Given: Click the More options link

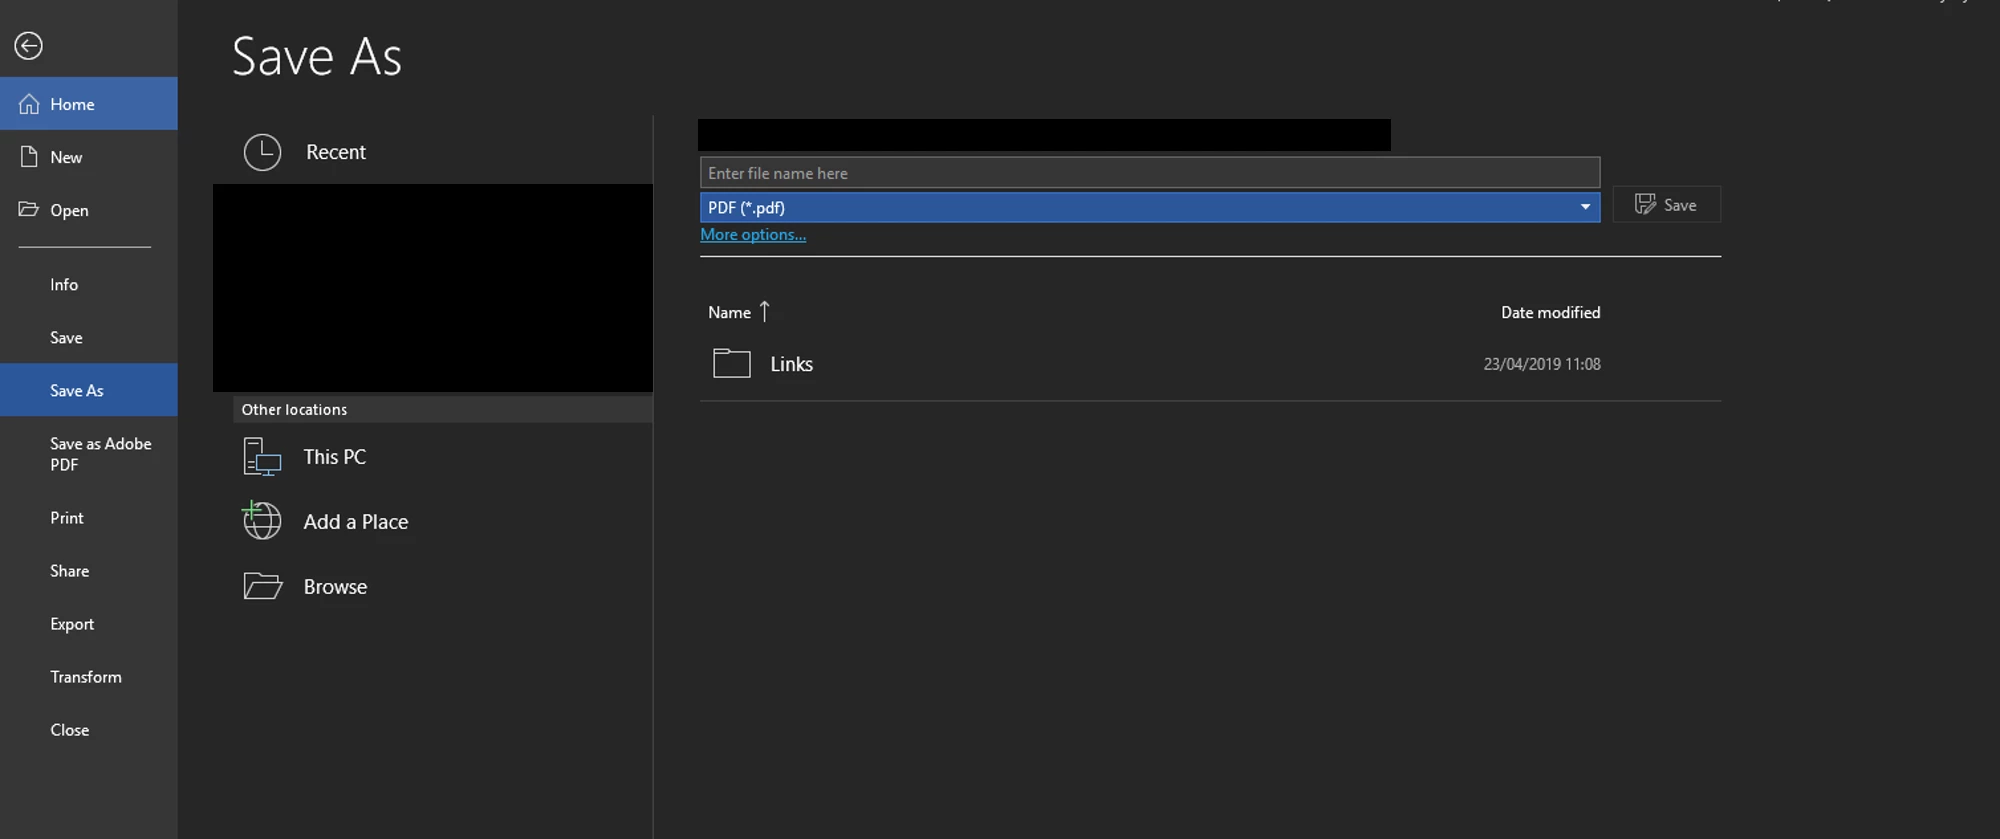Looking at the screenshot, I should [753, 235].
